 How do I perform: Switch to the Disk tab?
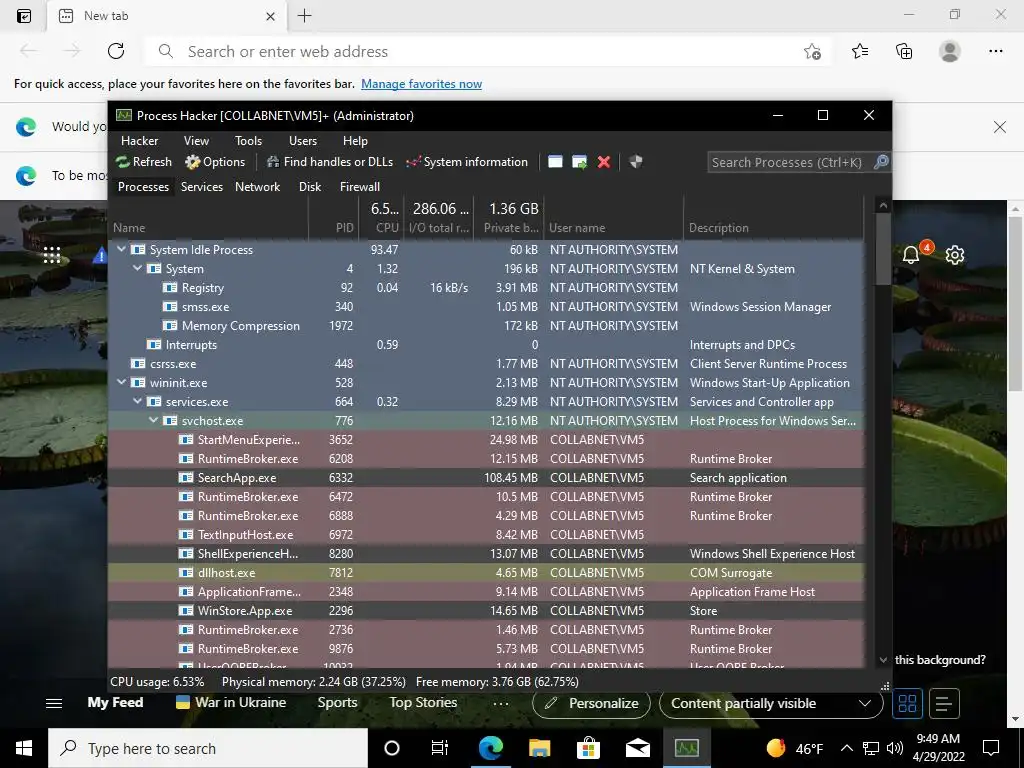310,187
